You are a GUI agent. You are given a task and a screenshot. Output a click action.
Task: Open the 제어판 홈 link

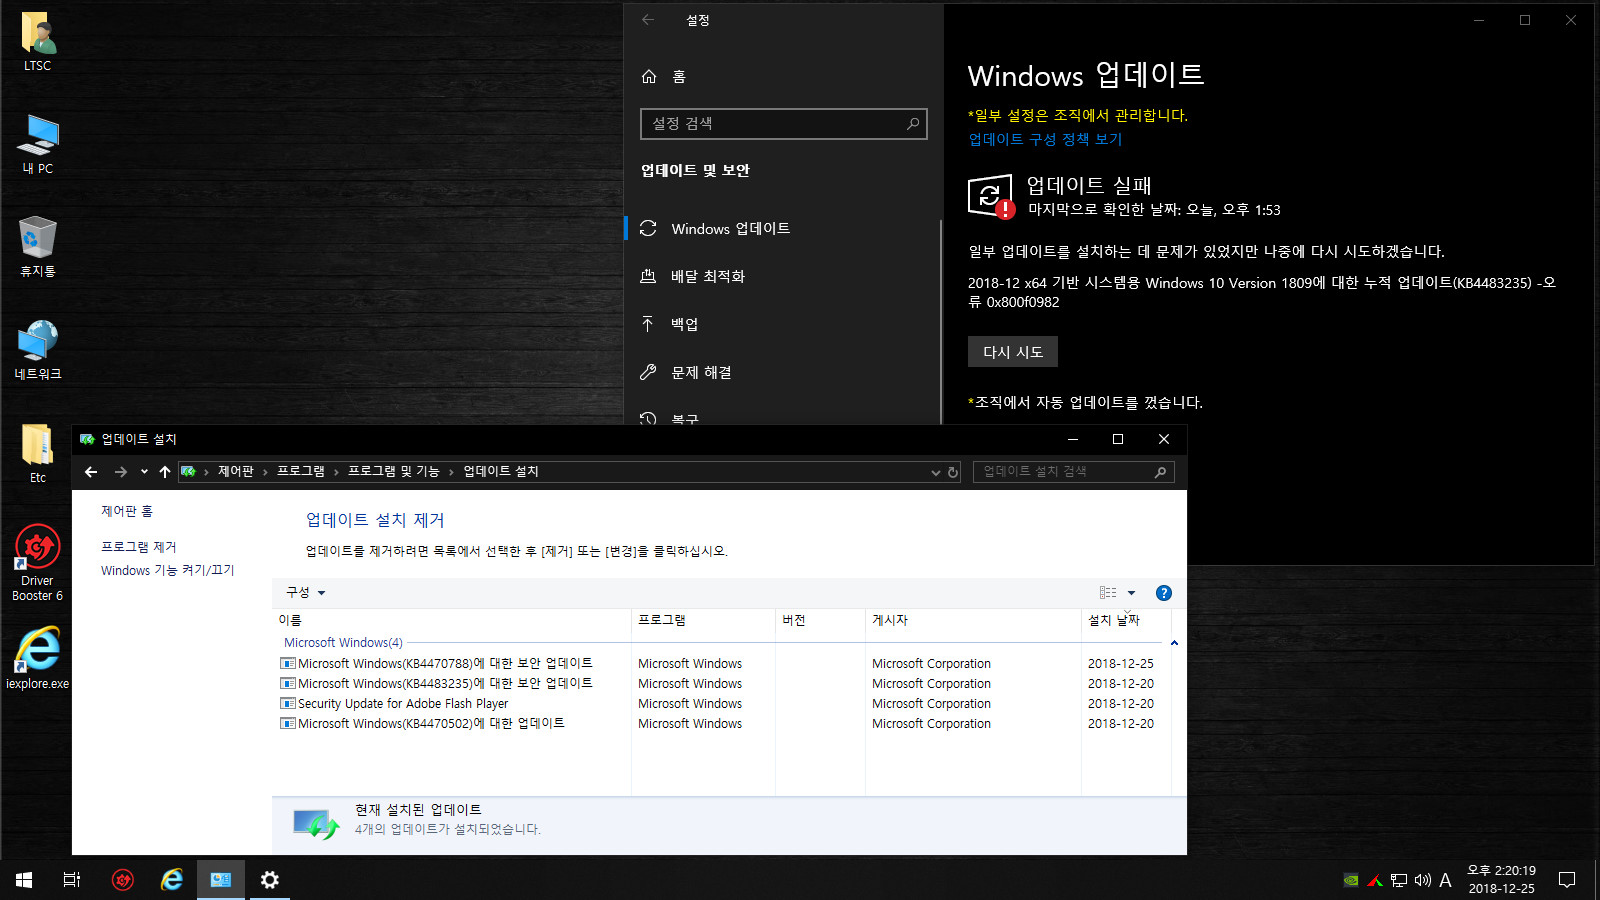pyautogui.click(x=127, y=511)
